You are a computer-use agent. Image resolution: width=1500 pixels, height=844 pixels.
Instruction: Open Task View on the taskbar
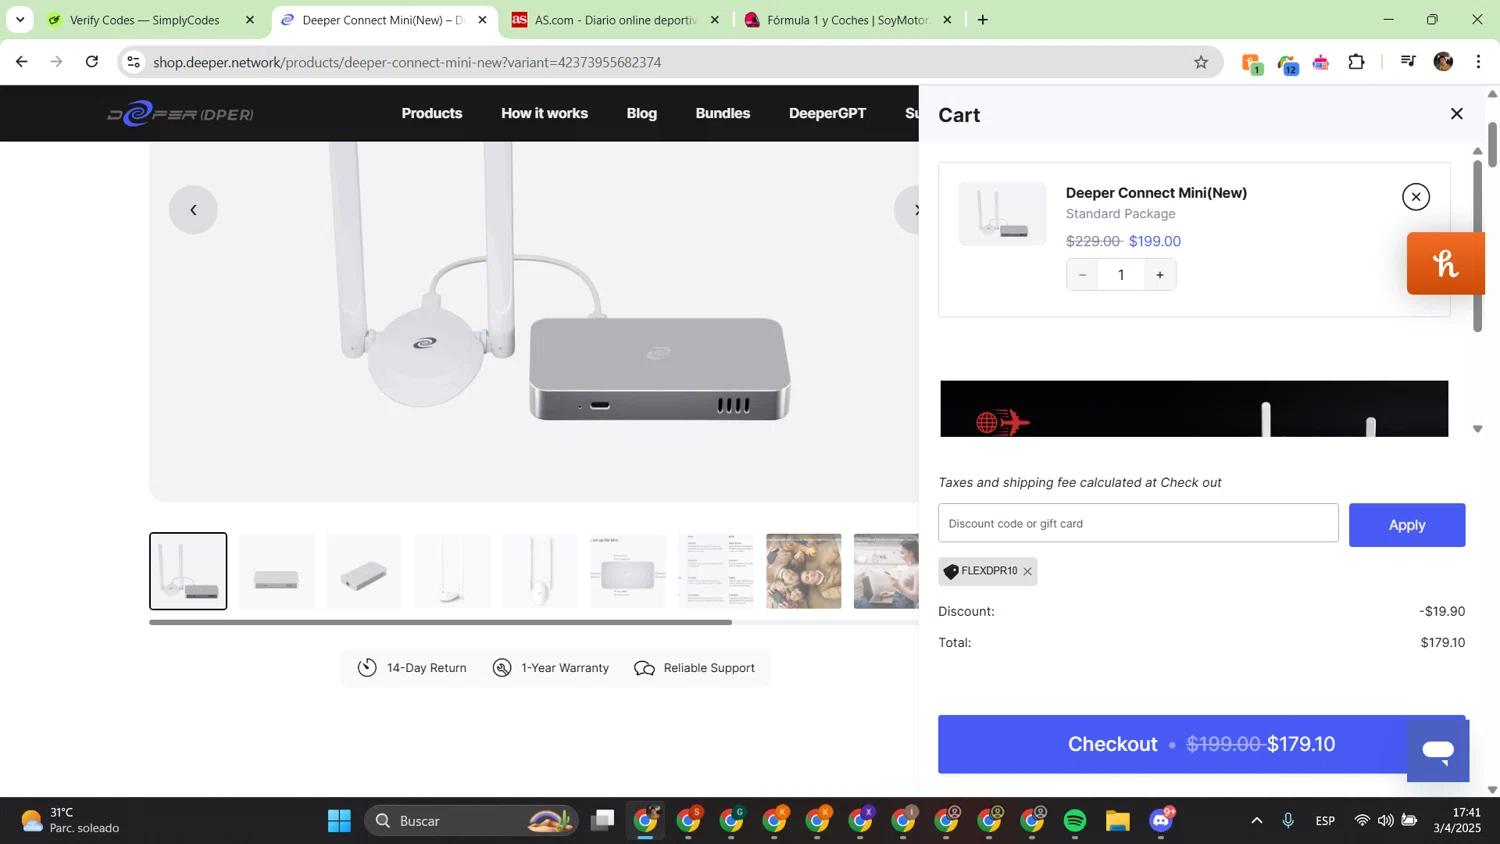(x=602, y=821)
